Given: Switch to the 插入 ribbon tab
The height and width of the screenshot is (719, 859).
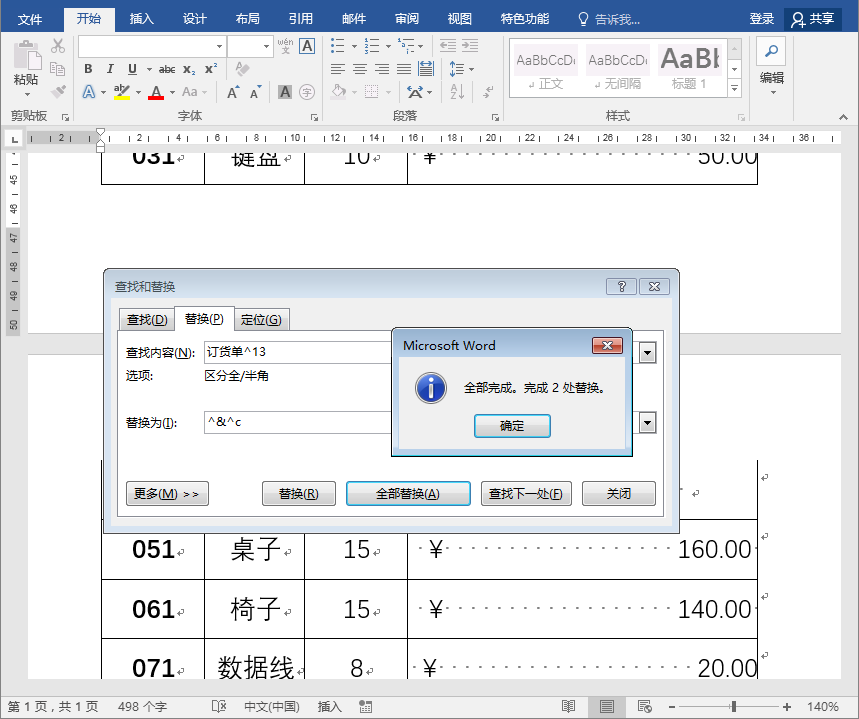Looking at the screenshot, I should [x=140, y=18].
